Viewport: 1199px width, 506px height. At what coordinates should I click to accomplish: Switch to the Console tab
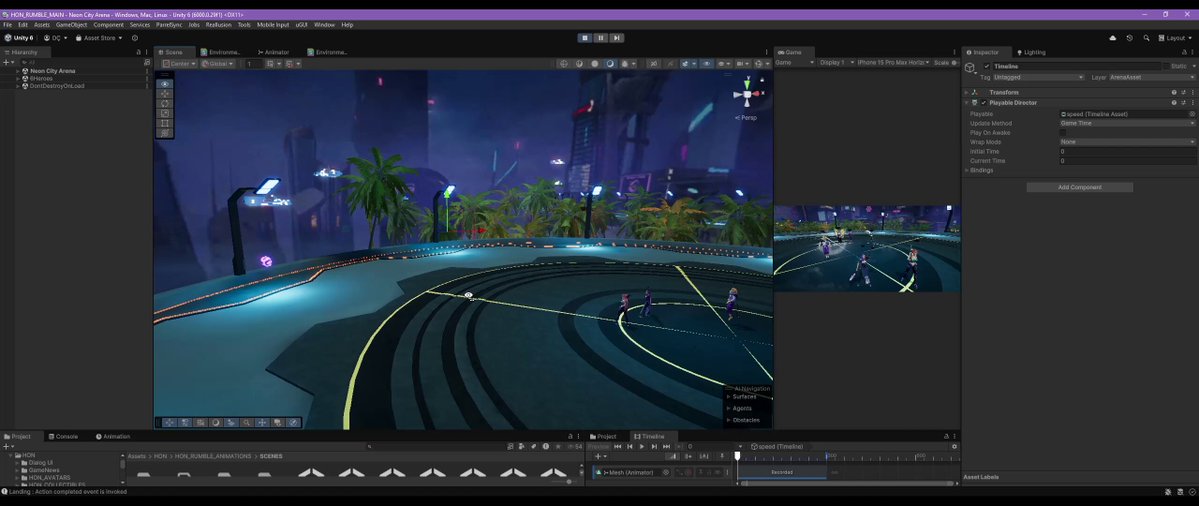[x=63, y=436]
